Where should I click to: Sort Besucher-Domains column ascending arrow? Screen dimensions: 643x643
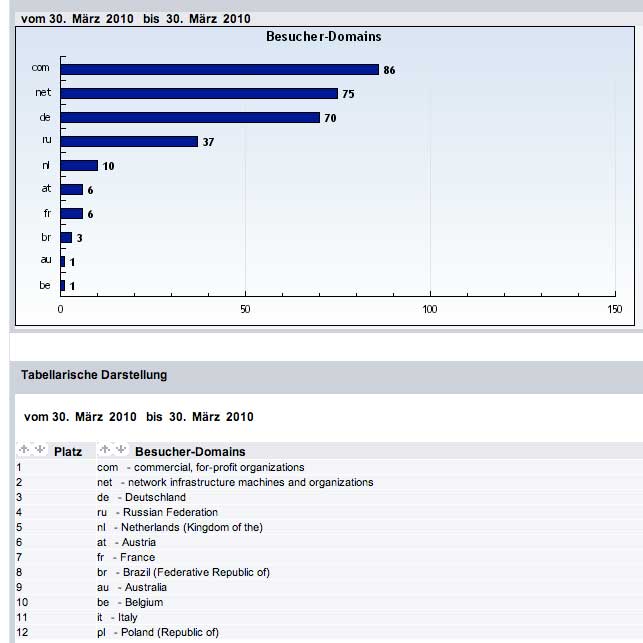coord(104,451)
